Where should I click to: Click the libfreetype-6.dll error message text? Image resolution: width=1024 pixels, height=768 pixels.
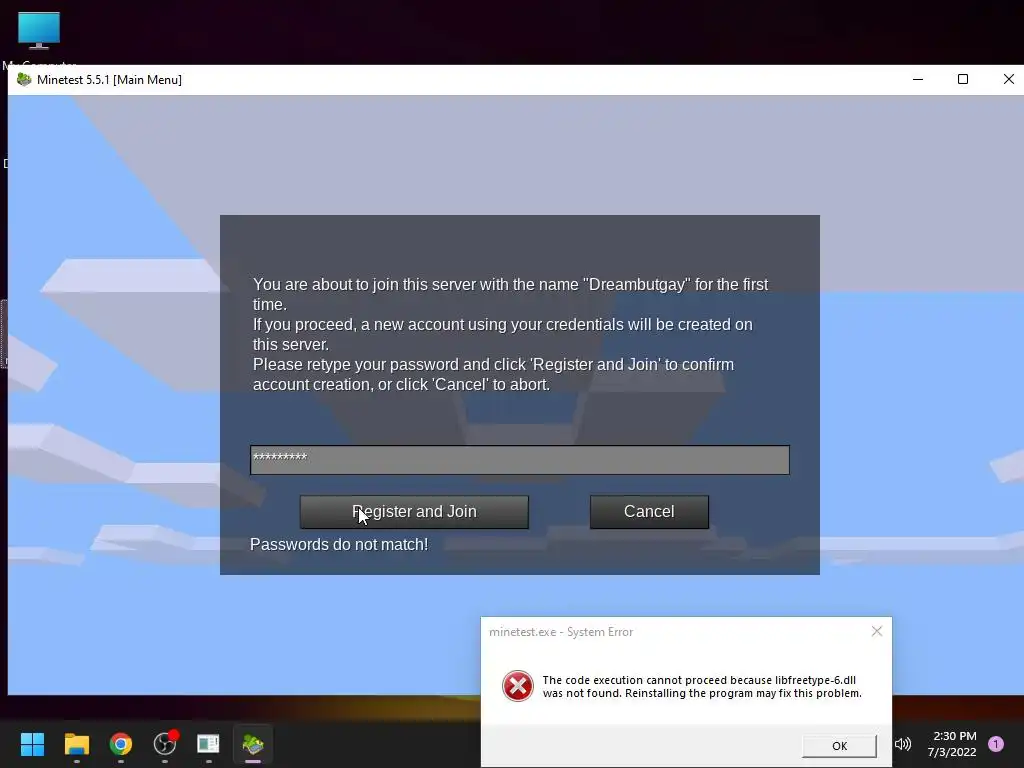tap(702, 686)
